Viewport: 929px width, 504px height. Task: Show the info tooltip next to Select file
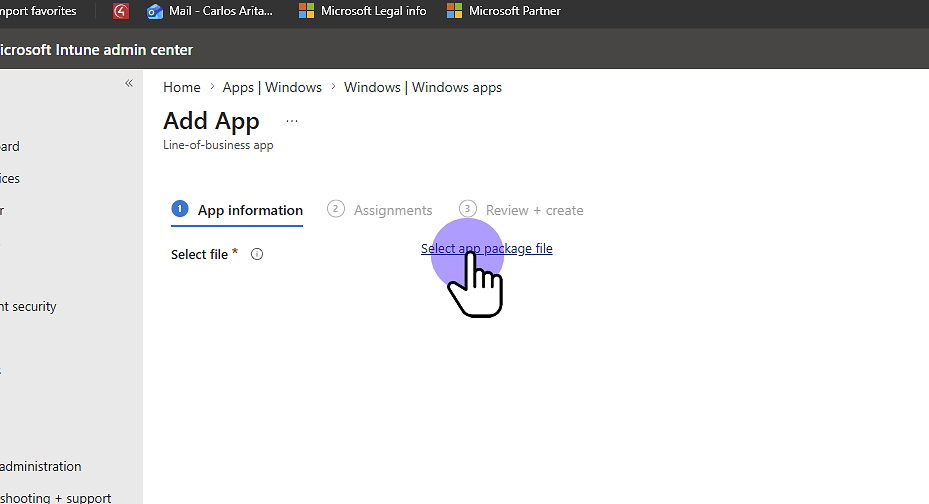257,254
